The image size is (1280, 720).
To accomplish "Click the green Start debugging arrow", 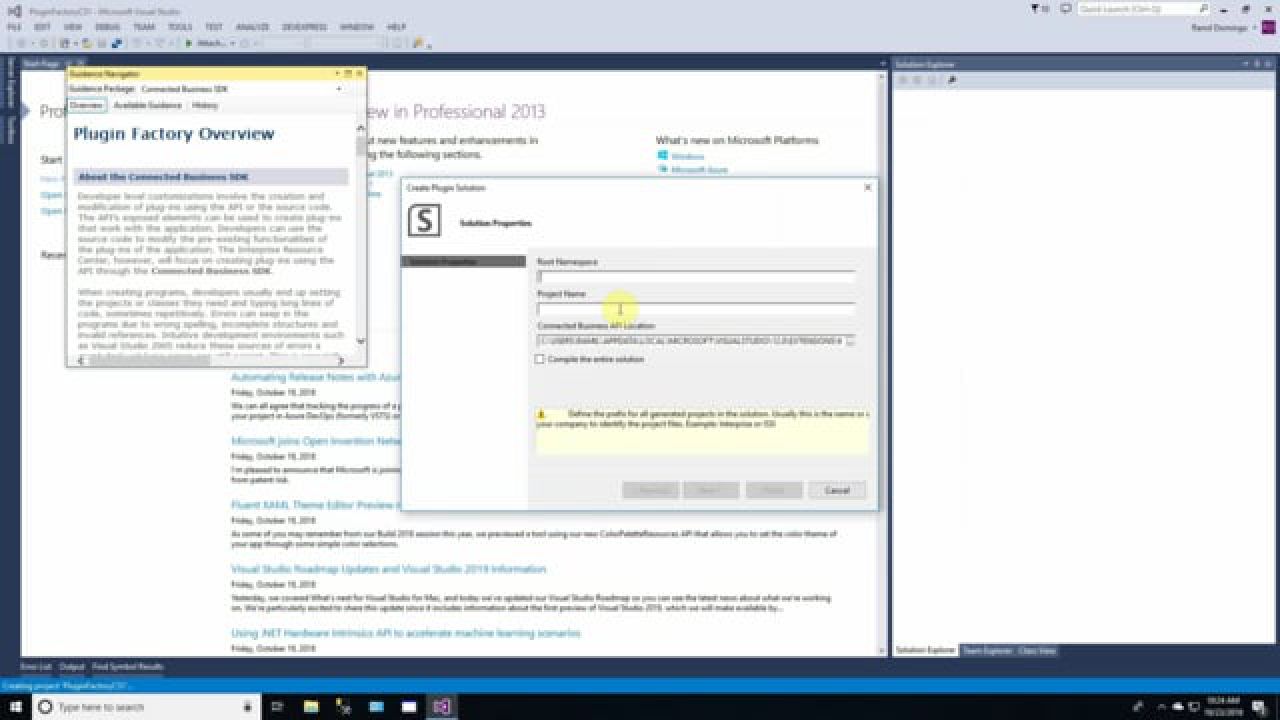I will tap(190, 43).
